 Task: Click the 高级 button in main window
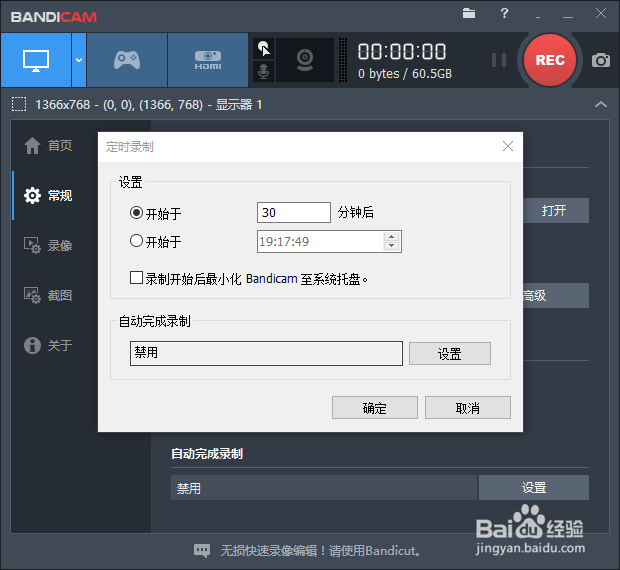click(x=556, y=295)
